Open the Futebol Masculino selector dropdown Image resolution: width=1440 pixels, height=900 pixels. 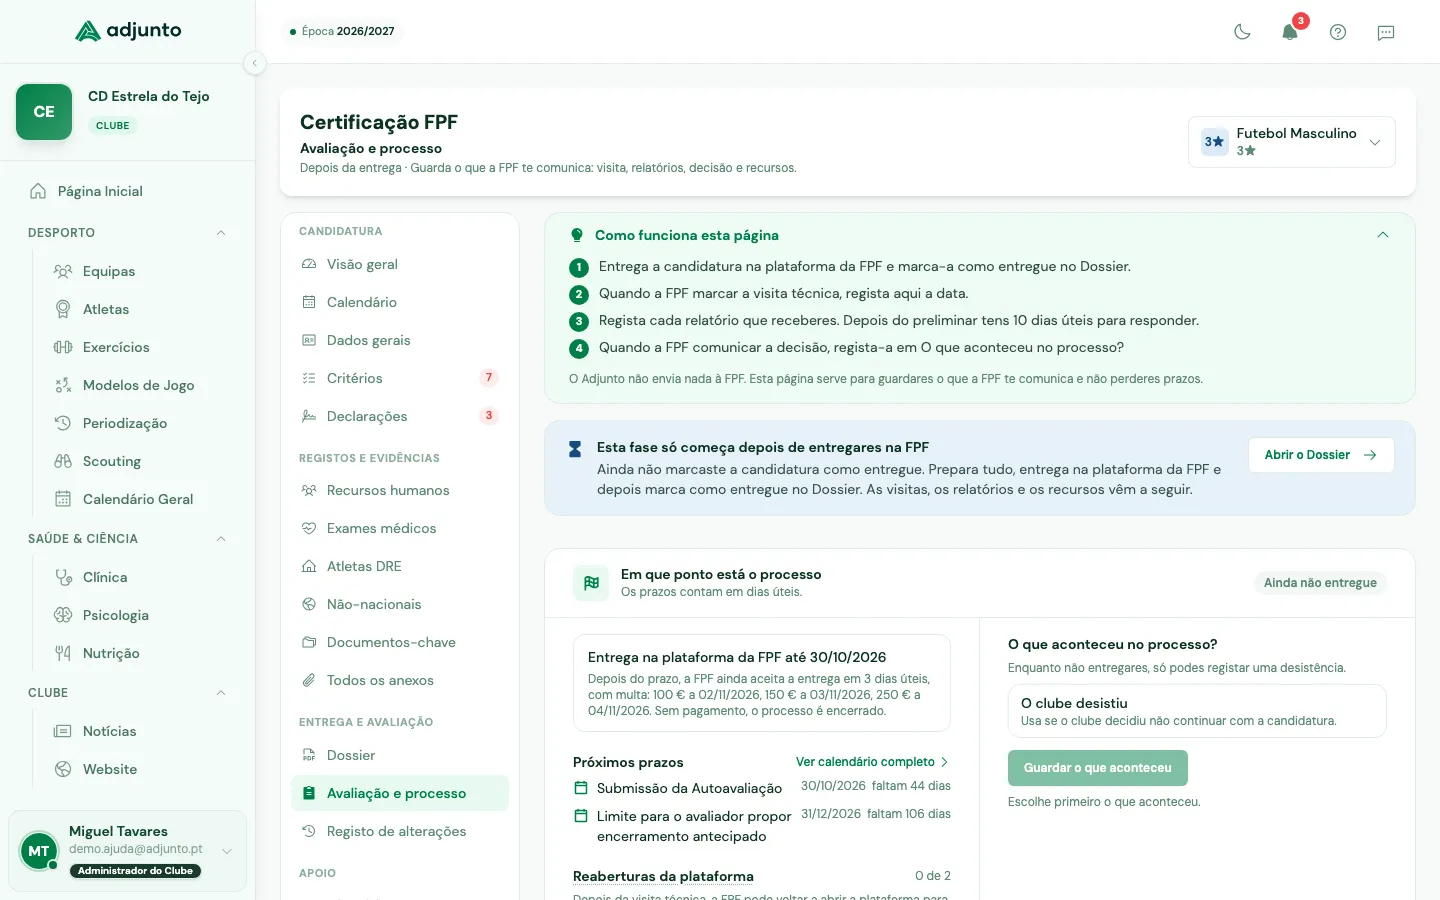[x=1292, y=142]
